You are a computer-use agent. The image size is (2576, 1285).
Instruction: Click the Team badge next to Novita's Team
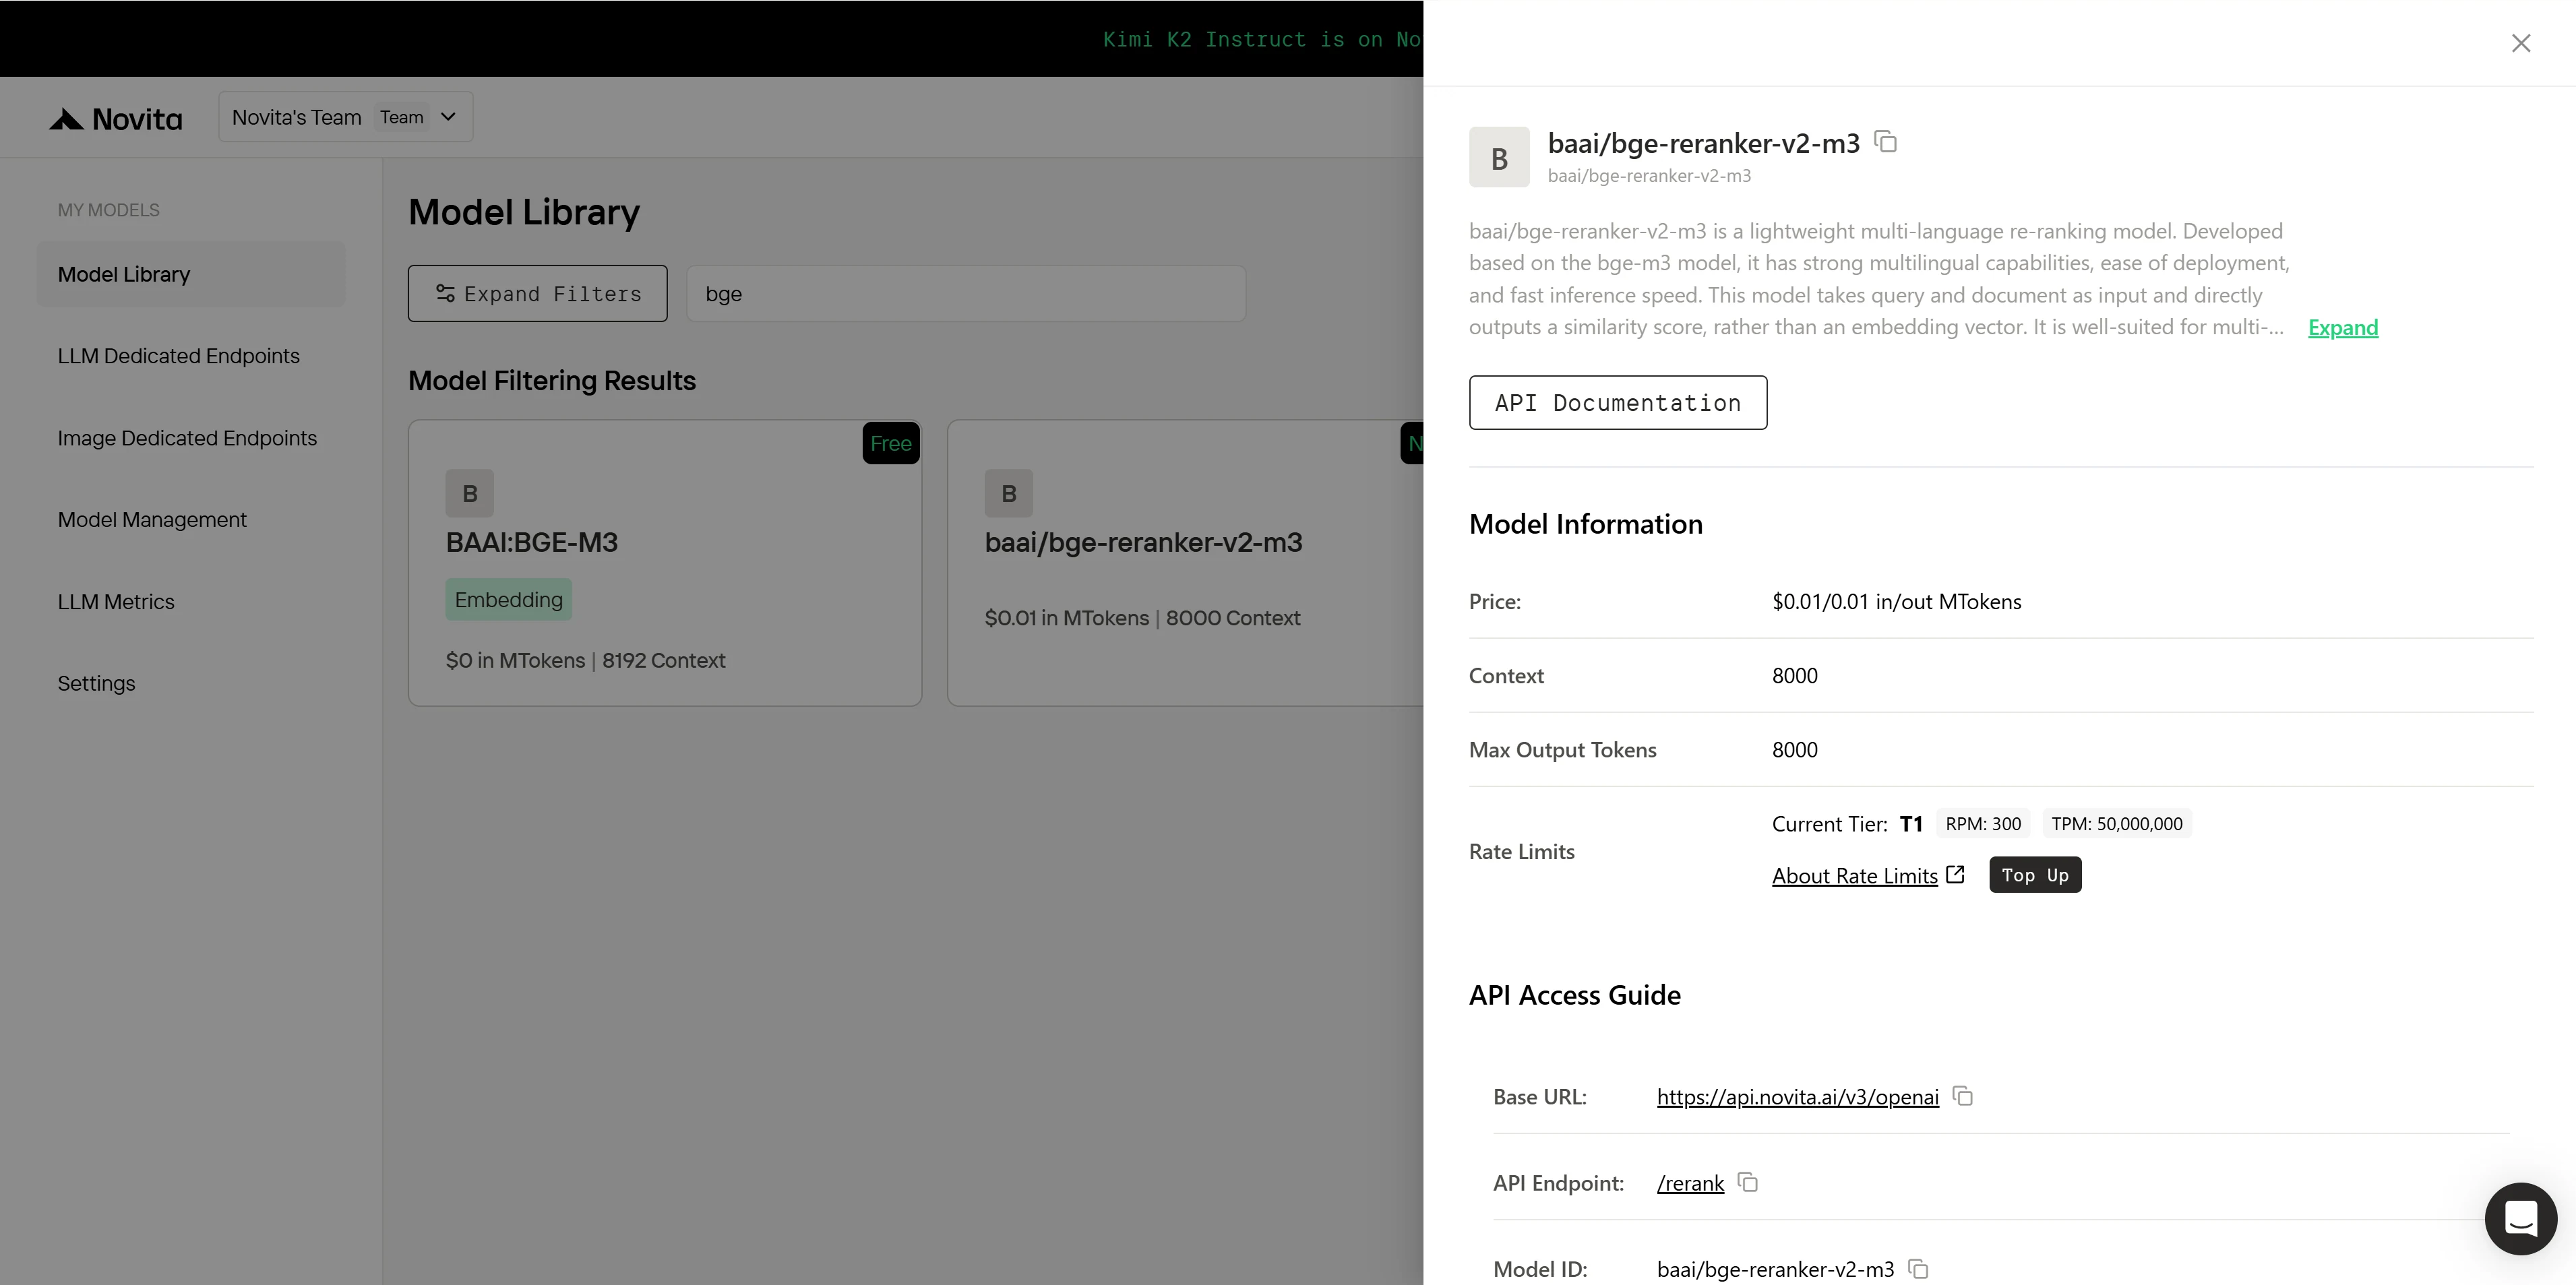pos(402,117)
